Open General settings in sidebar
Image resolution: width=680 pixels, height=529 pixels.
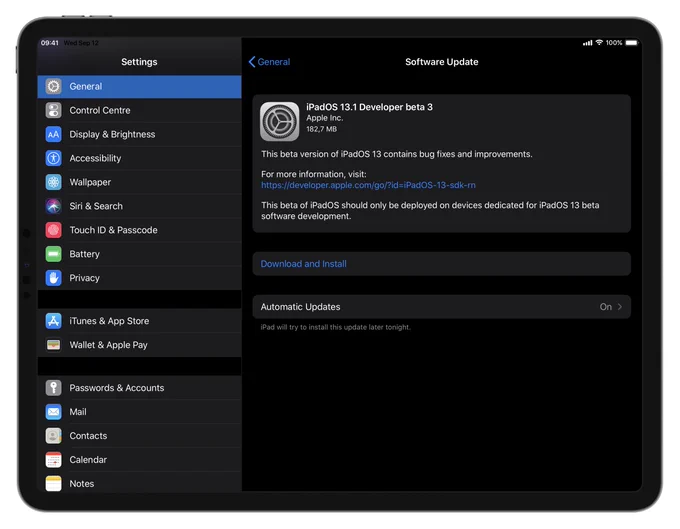(x=140, y=86)
